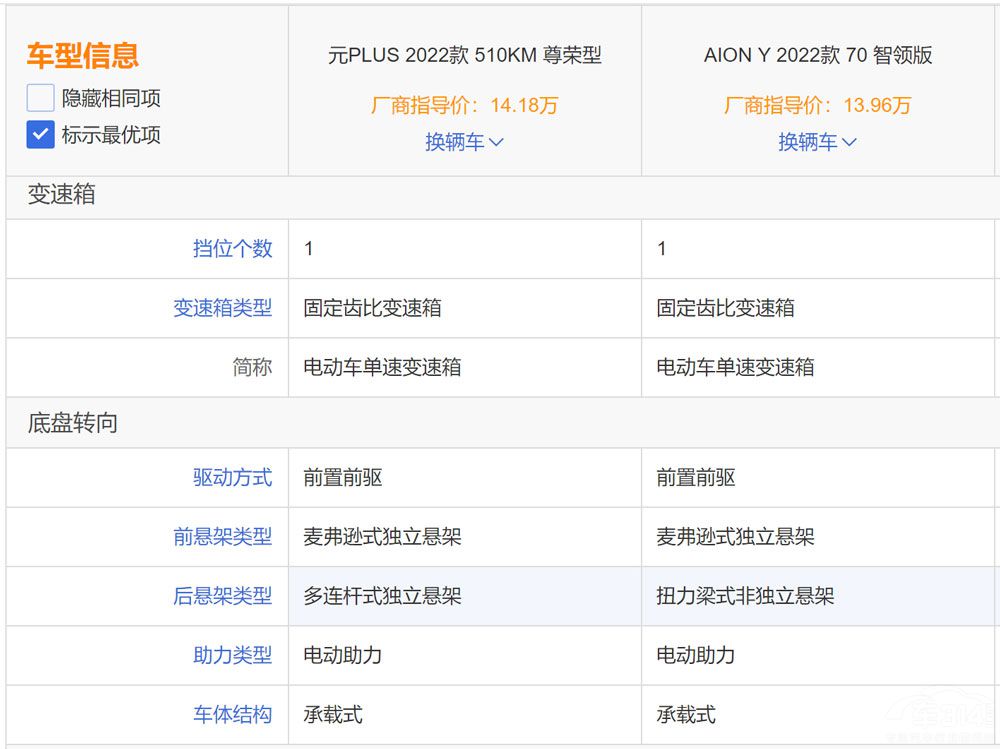Select the AION Y 2022款 70 智领版 title
Image resolution: width=1000 pixels, height=749 pixels.
pyautogui.click(x=817, y=55)
